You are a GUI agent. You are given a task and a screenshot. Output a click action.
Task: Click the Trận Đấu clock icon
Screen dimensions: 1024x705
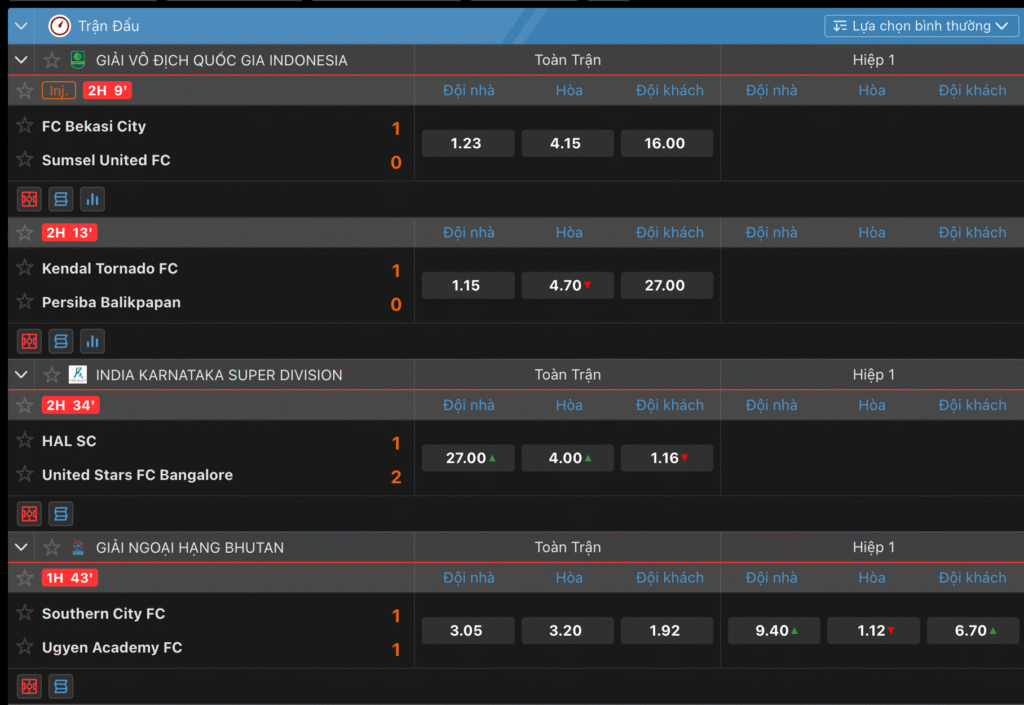[x=60, y=26]
